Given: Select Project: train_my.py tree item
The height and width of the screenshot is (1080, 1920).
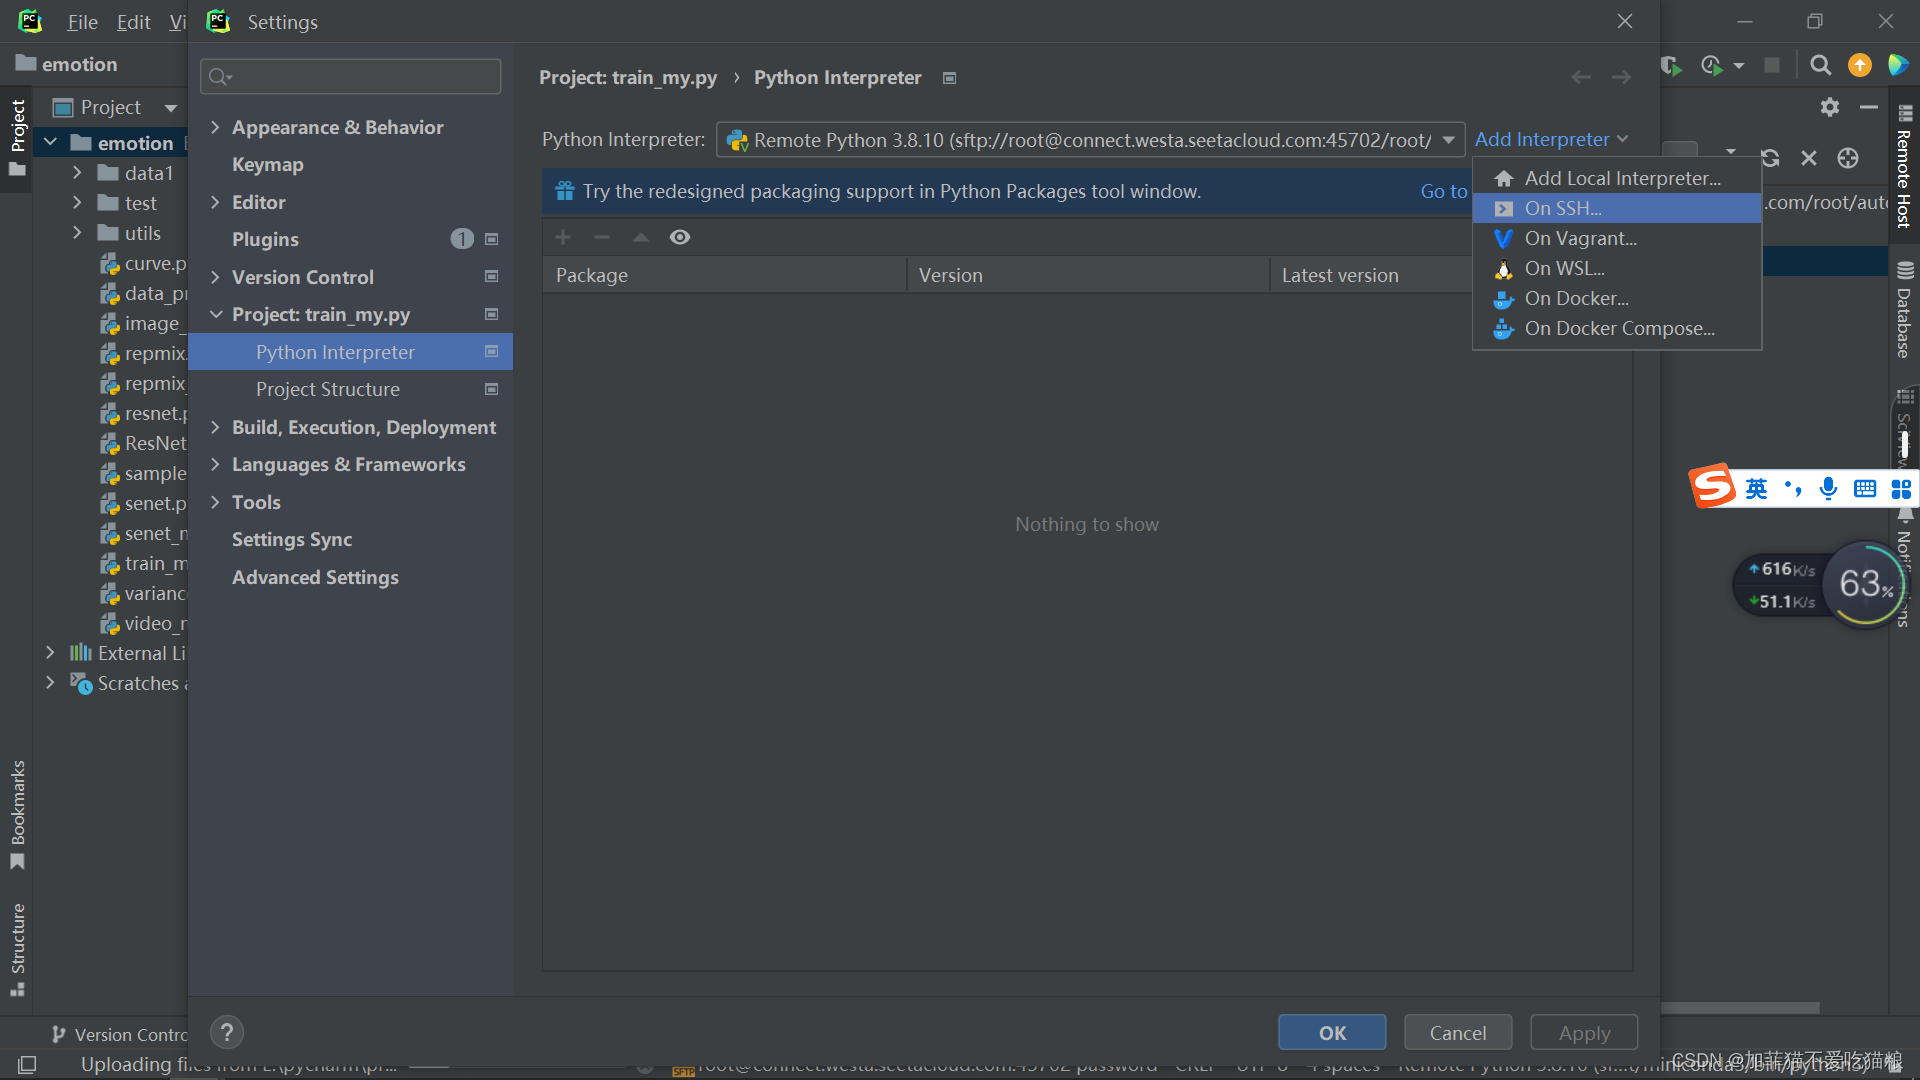Looking at the screenshot, I should click(320, 314).
